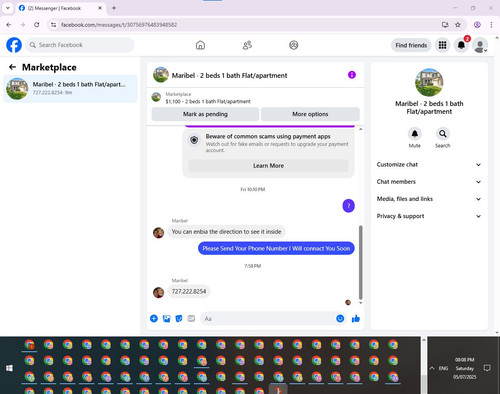The width and height of the screenshot is (500, 394).
Task: Click the 727.222.8254 message bubble
Action: pyautogui.click(x=189, y=291)
